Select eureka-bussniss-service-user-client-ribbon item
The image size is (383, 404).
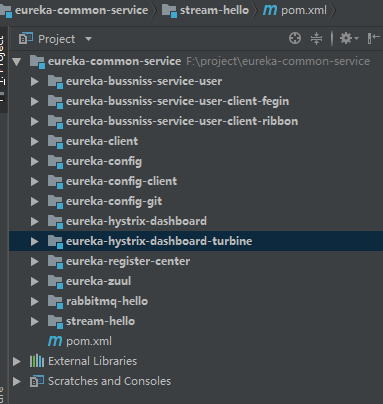coord(182,121)
